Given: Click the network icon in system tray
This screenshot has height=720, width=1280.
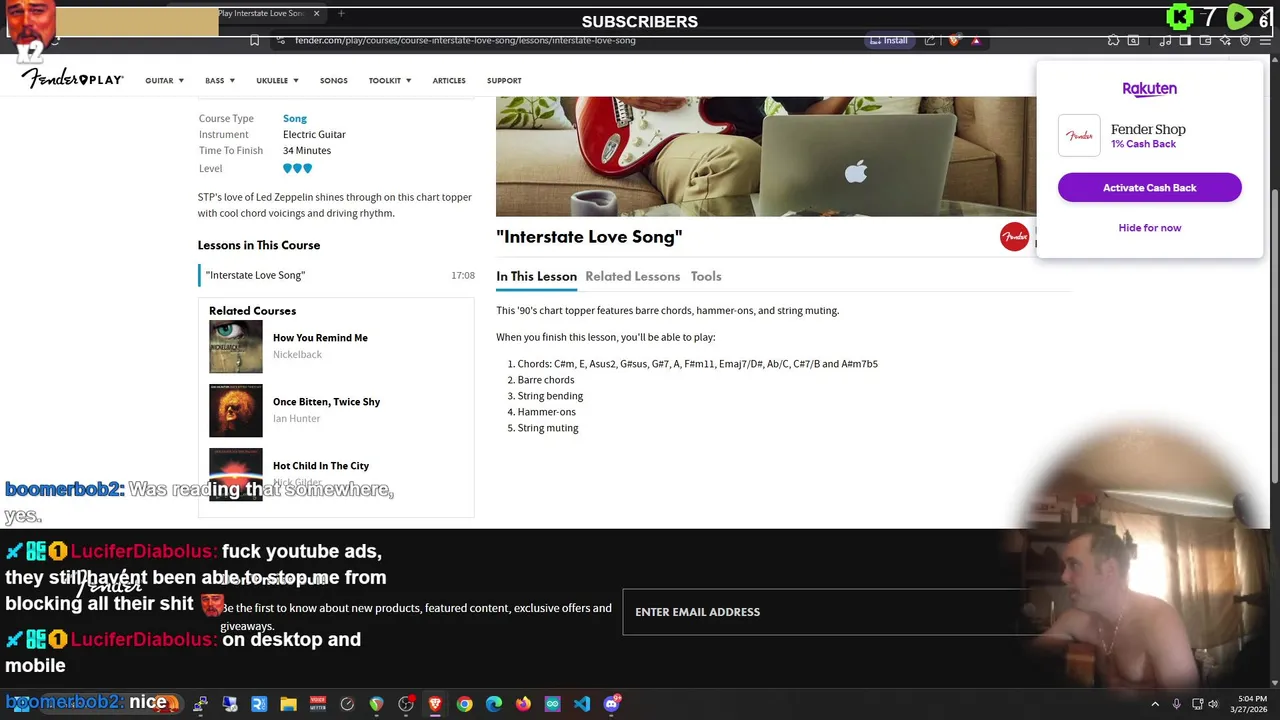Looking at the screenshot, I should [1196, 704].
